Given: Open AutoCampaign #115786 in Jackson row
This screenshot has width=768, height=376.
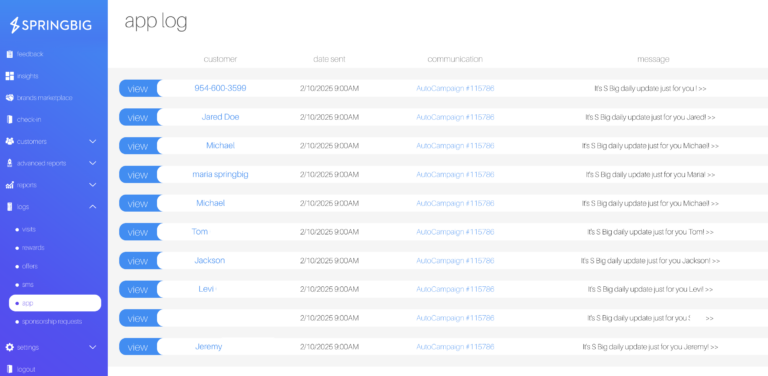Looking at the screenshot, I should tap(455, 260).
